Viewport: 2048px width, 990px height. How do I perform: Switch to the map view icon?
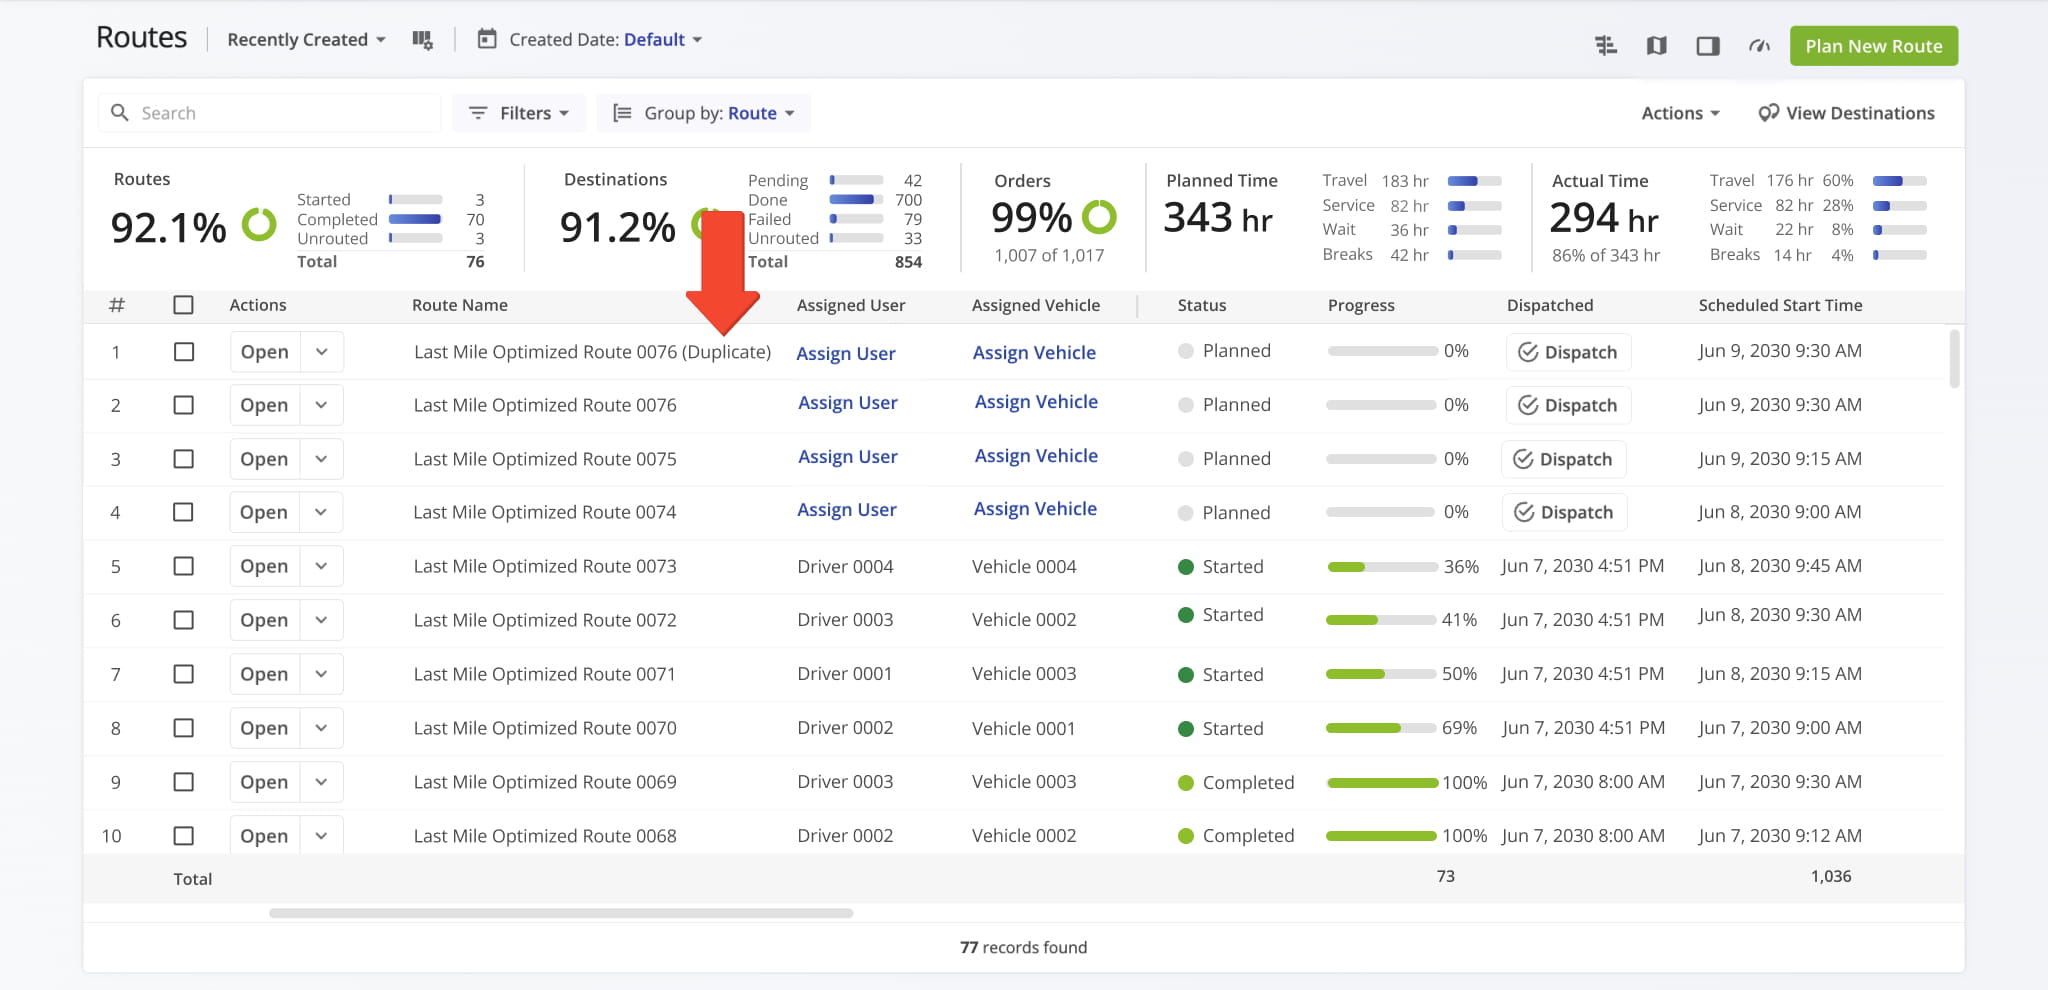click(1657, 46)
